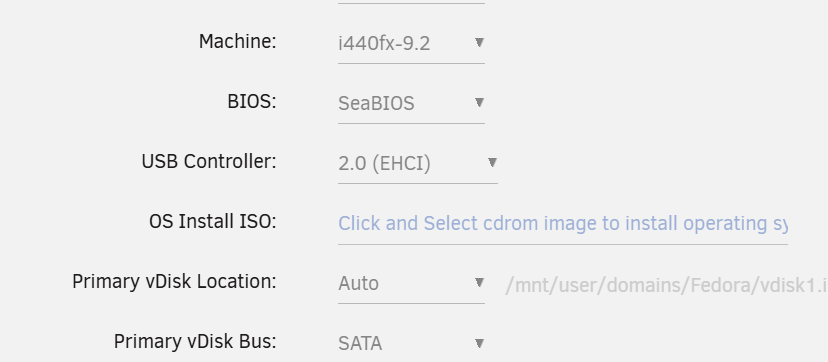Expand the Primary vDisk Bus arrow
The image size is (828, 362).
479,344
